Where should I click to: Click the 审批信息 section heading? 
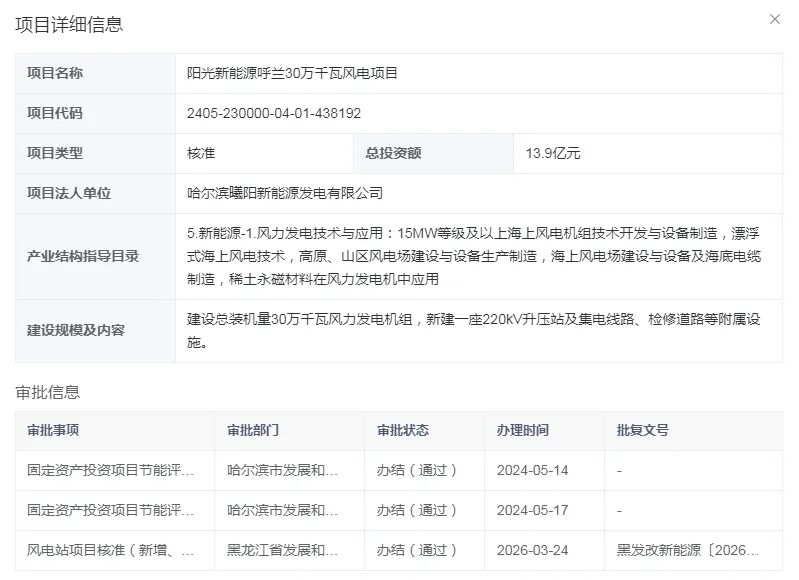point(47,391)
